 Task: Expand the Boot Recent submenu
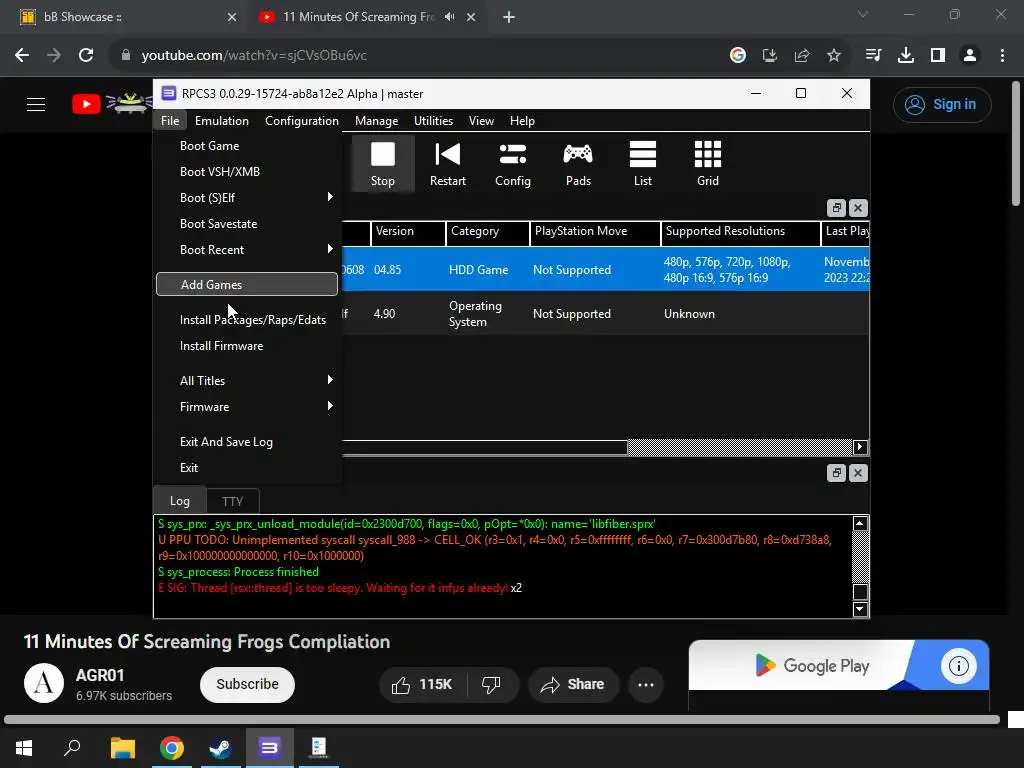click(248, 249)
